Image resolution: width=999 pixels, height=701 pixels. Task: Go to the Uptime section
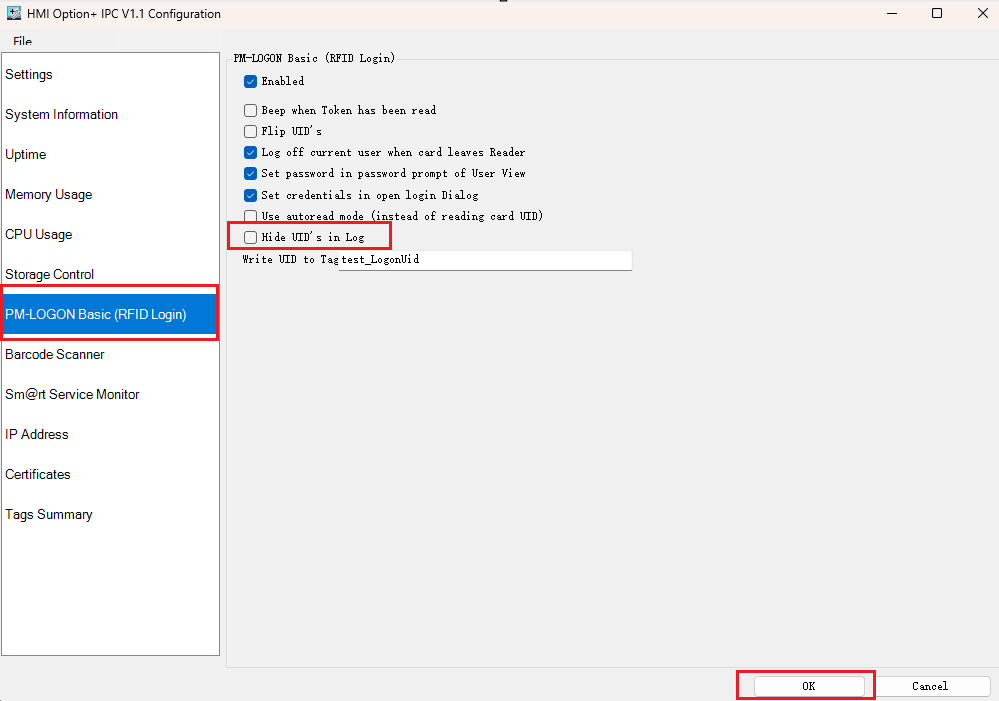pos(26,155)
